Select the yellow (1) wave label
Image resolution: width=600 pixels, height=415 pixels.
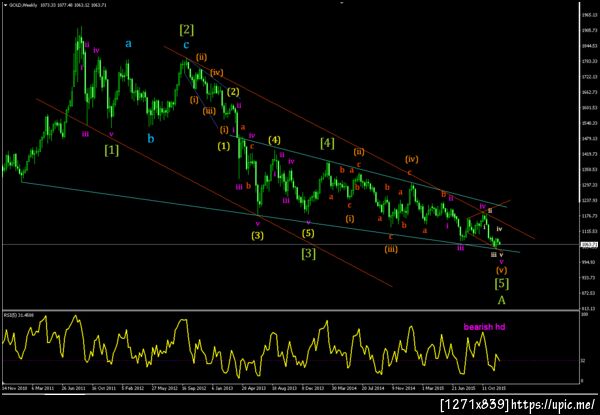[x=224, y=146]
